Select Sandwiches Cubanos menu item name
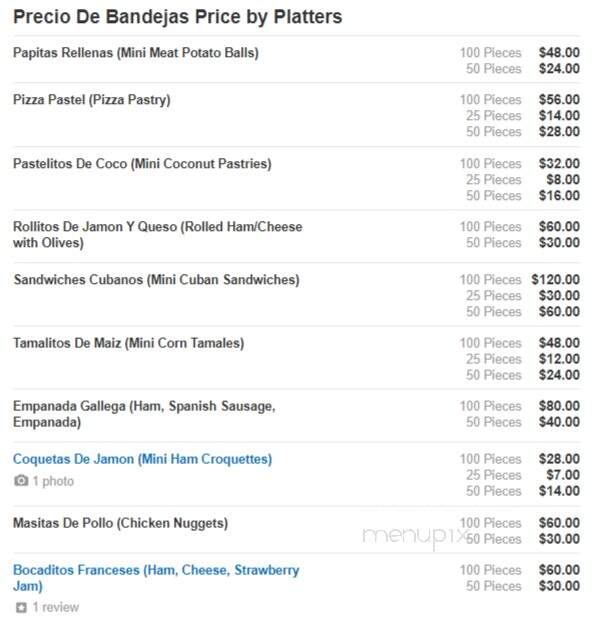Viewport: 595px width, 618px height. pyautogui.click(x=156, y=279)
